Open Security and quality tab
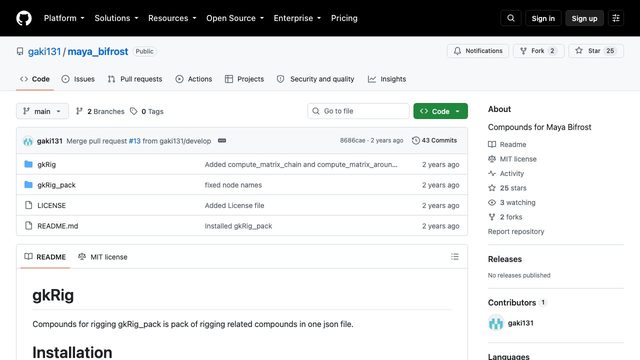 [316, 79]
